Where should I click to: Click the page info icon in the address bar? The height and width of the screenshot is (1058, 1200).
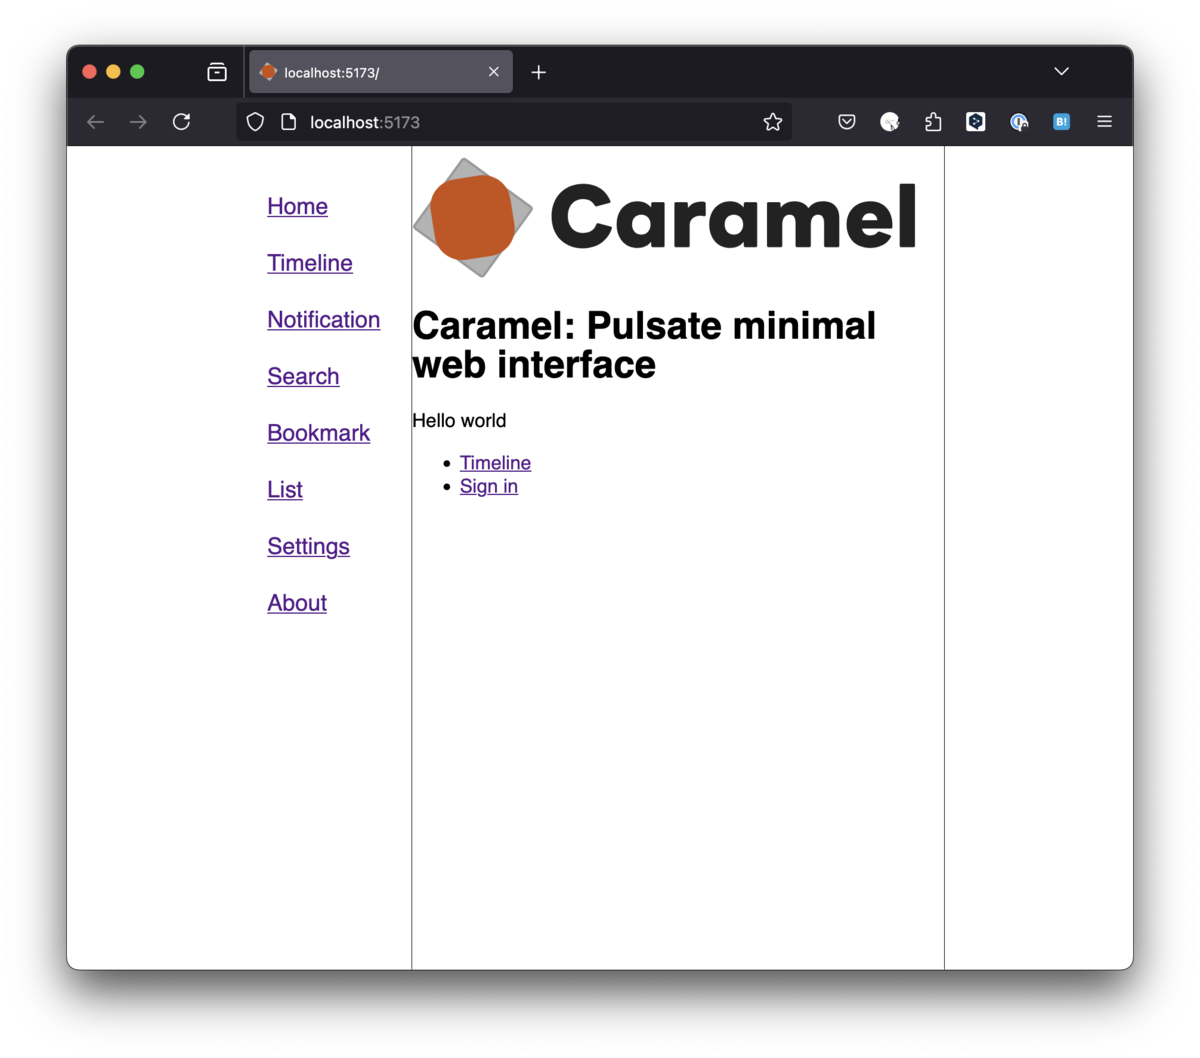(289, 122)
